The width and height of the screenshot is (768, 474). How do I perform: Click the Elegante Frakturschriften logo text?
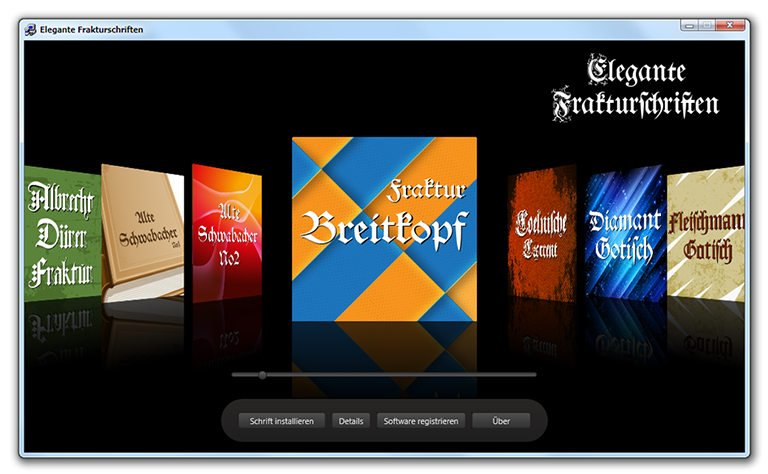tap(636, 88)
